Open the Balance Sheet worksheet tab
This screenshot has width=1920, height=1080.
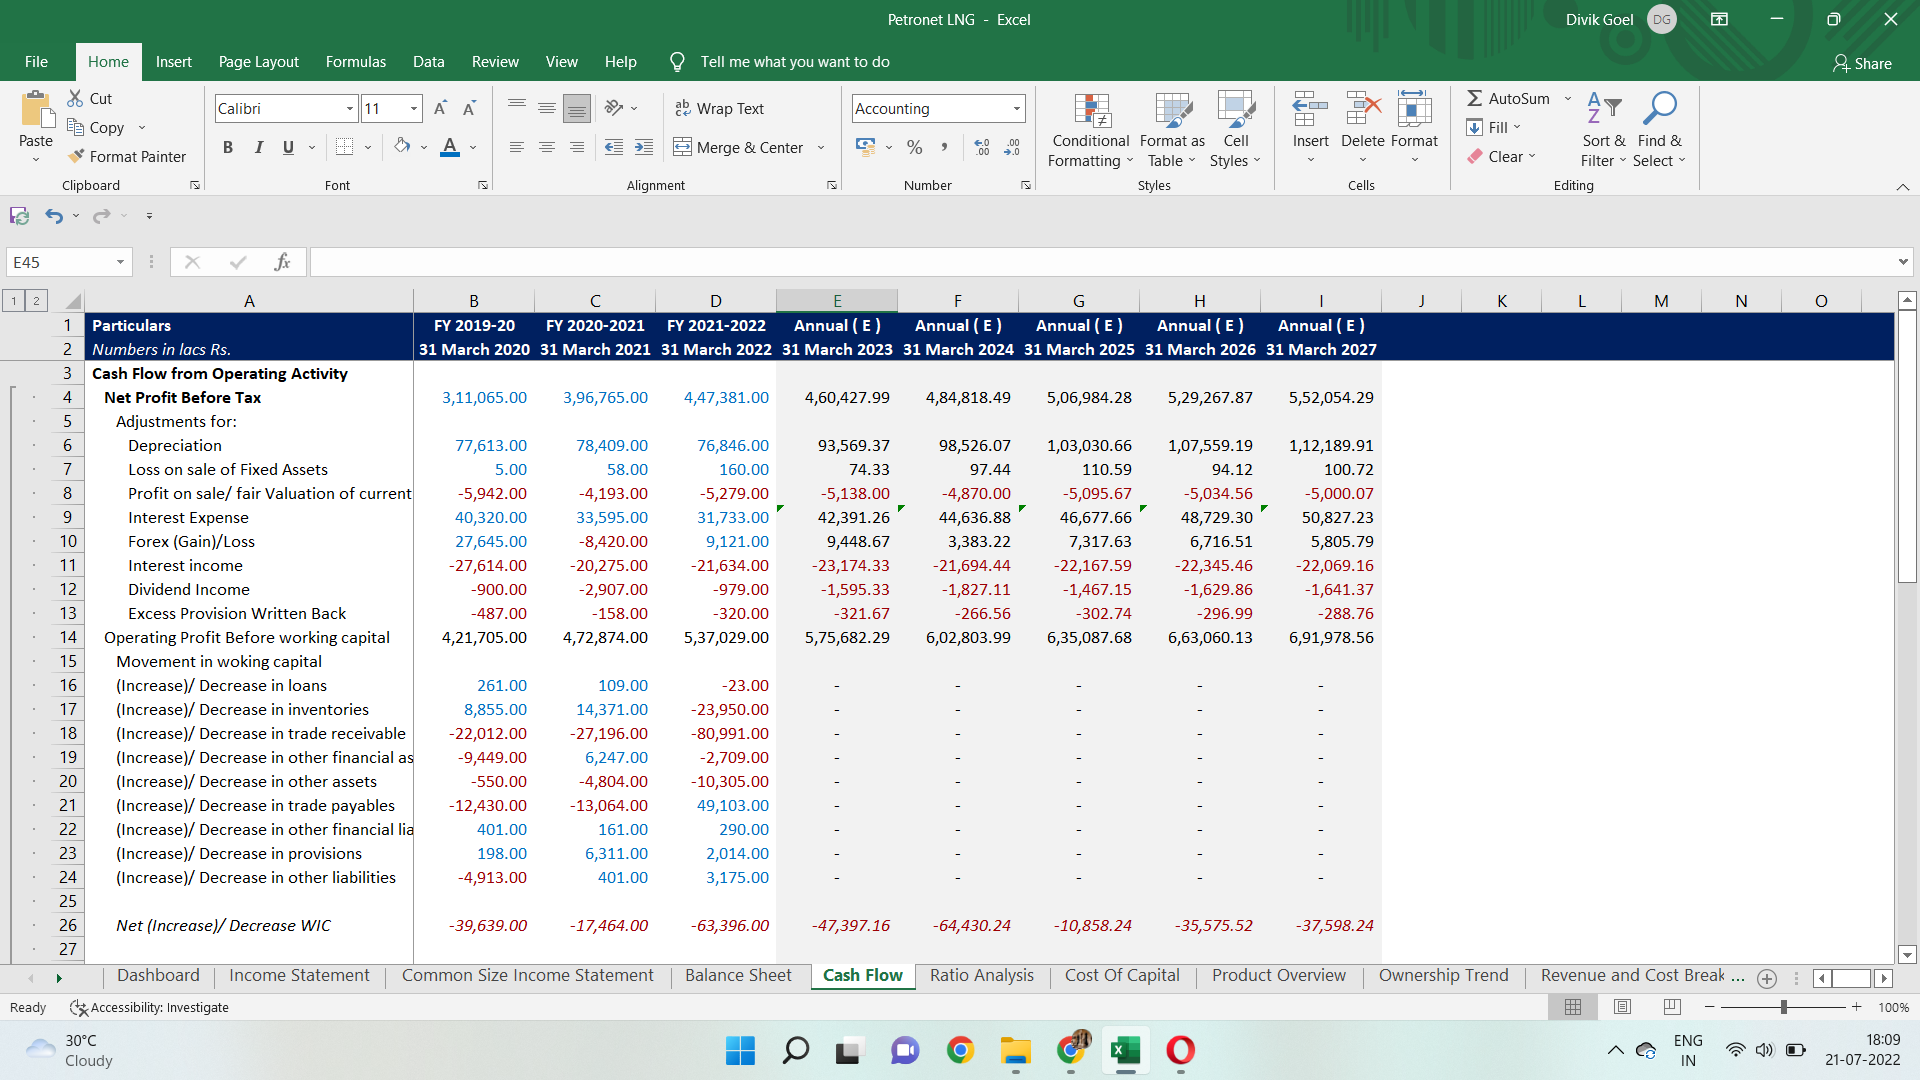[x=738, y=975]
